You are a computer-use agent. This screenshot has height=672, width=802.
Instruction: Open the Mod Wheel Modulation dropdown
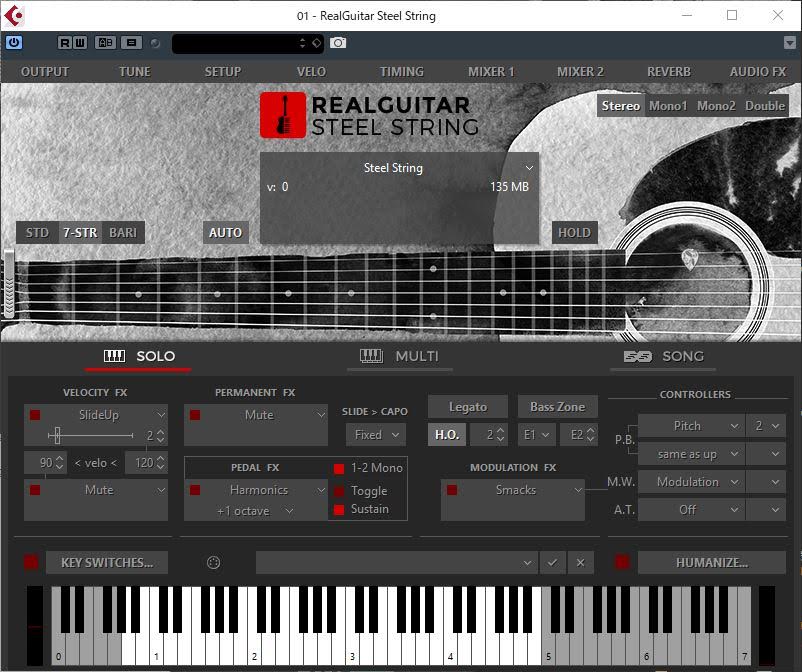tap(690, 482)
